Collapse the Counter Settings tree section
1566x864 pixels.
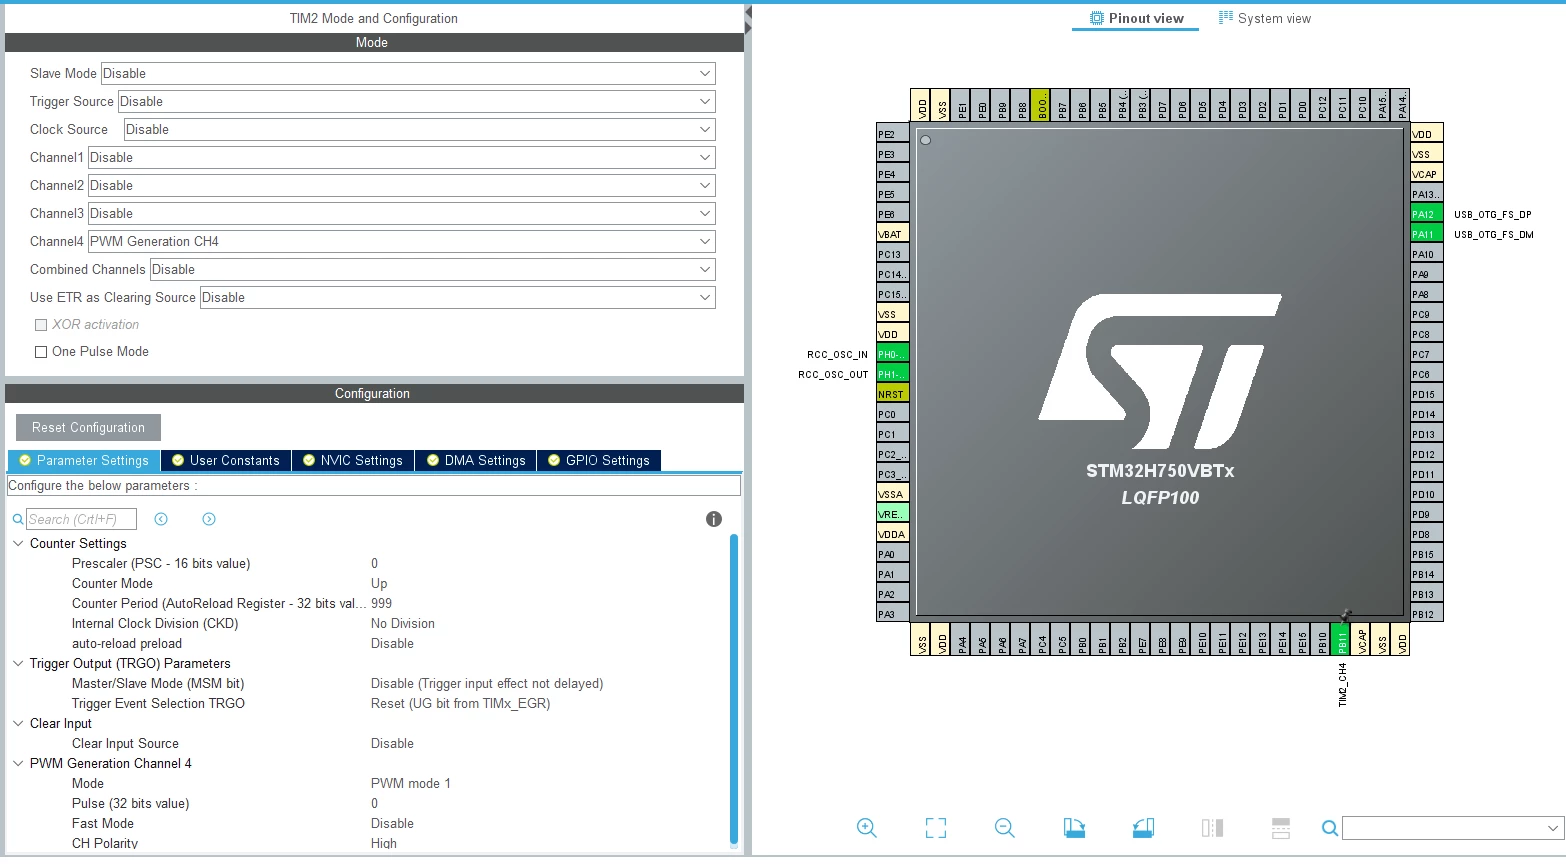coord(18,544)
